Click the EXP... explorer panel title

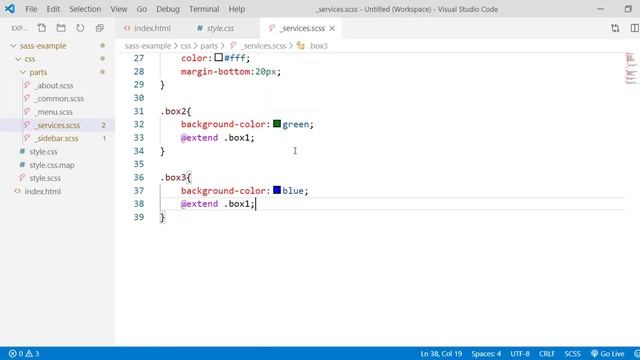click(19, 28)
